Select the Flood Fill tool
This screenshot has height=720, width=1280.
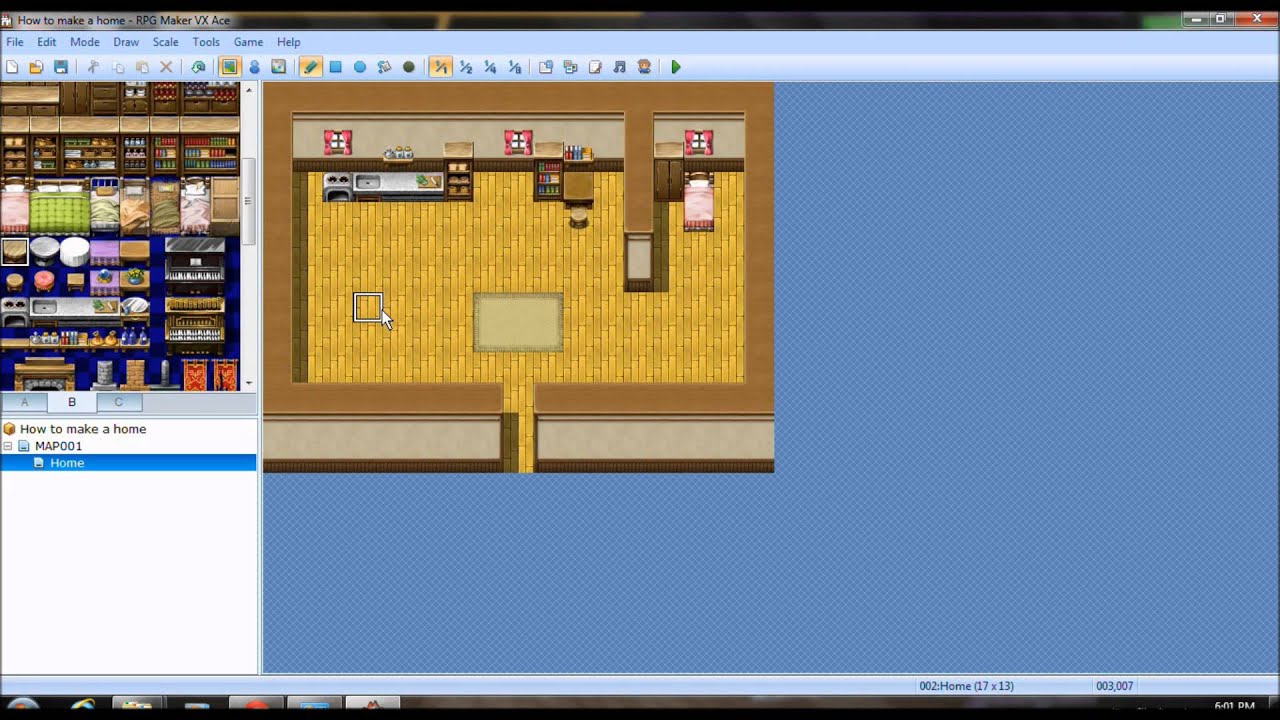(x=384, y=67)
